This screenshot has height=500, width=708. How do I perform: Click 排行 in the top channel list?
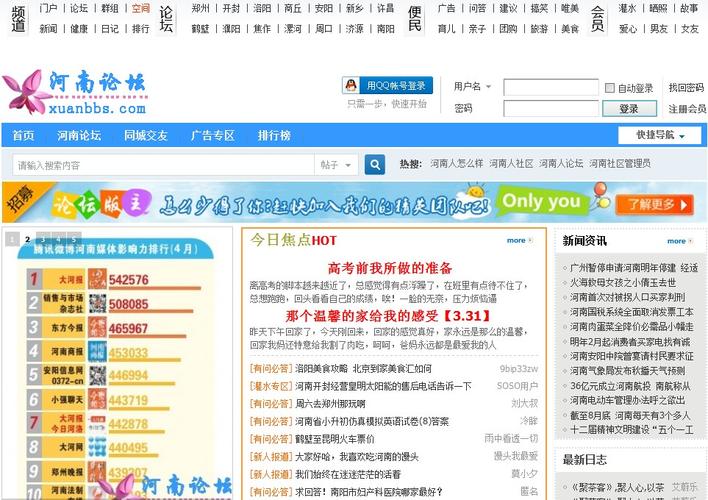click(140, 28)
